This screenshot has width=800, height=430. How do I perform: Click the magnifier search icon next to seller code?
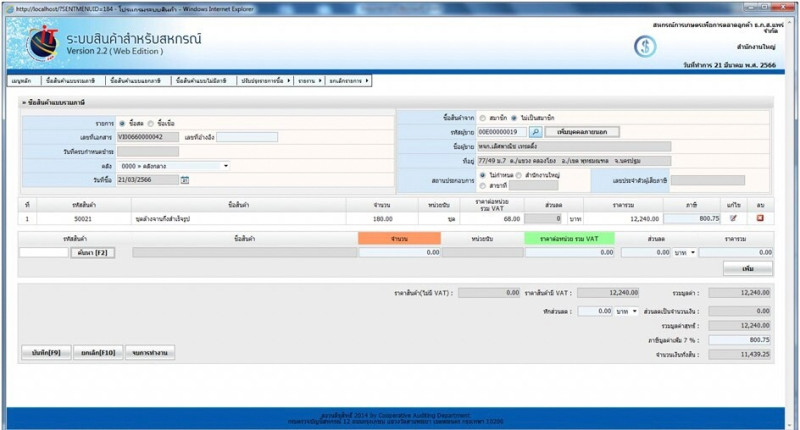[535, 131]
